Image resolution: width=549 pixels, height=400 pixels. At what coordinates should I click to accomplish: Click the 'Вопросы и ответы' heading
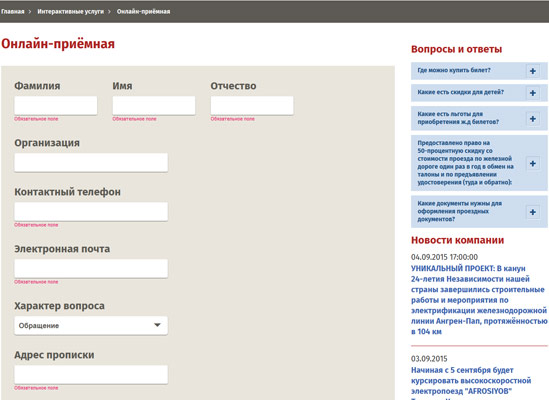(456, 49)
